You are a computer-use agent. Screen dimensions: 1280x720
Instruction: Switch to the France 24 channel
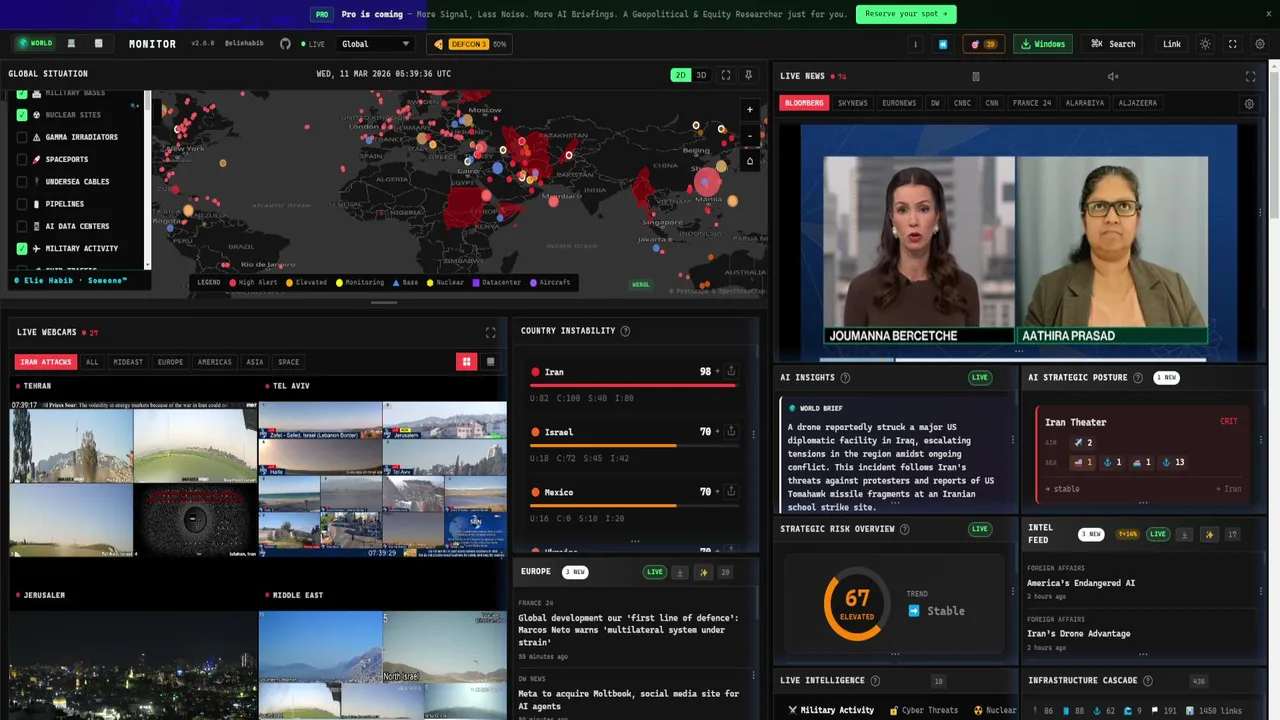1032,103
